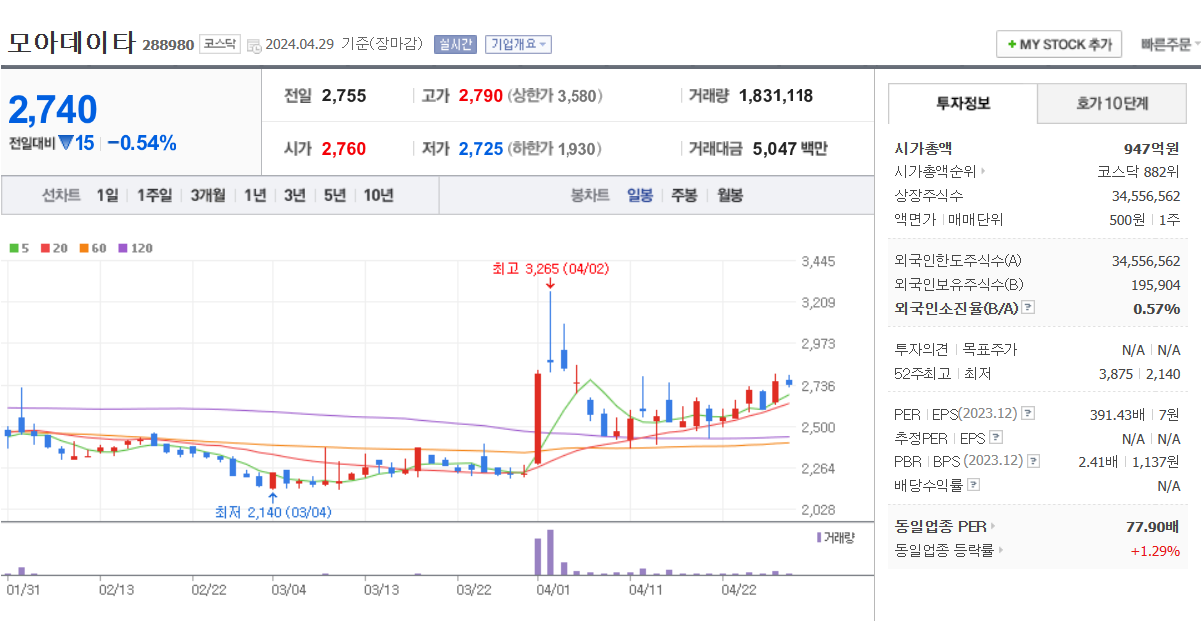Image resolution: width=1201 pixels, height=621 pixels.
Task: Click the 외국인소진율 value 0.57%
Action: (1156, 308)
